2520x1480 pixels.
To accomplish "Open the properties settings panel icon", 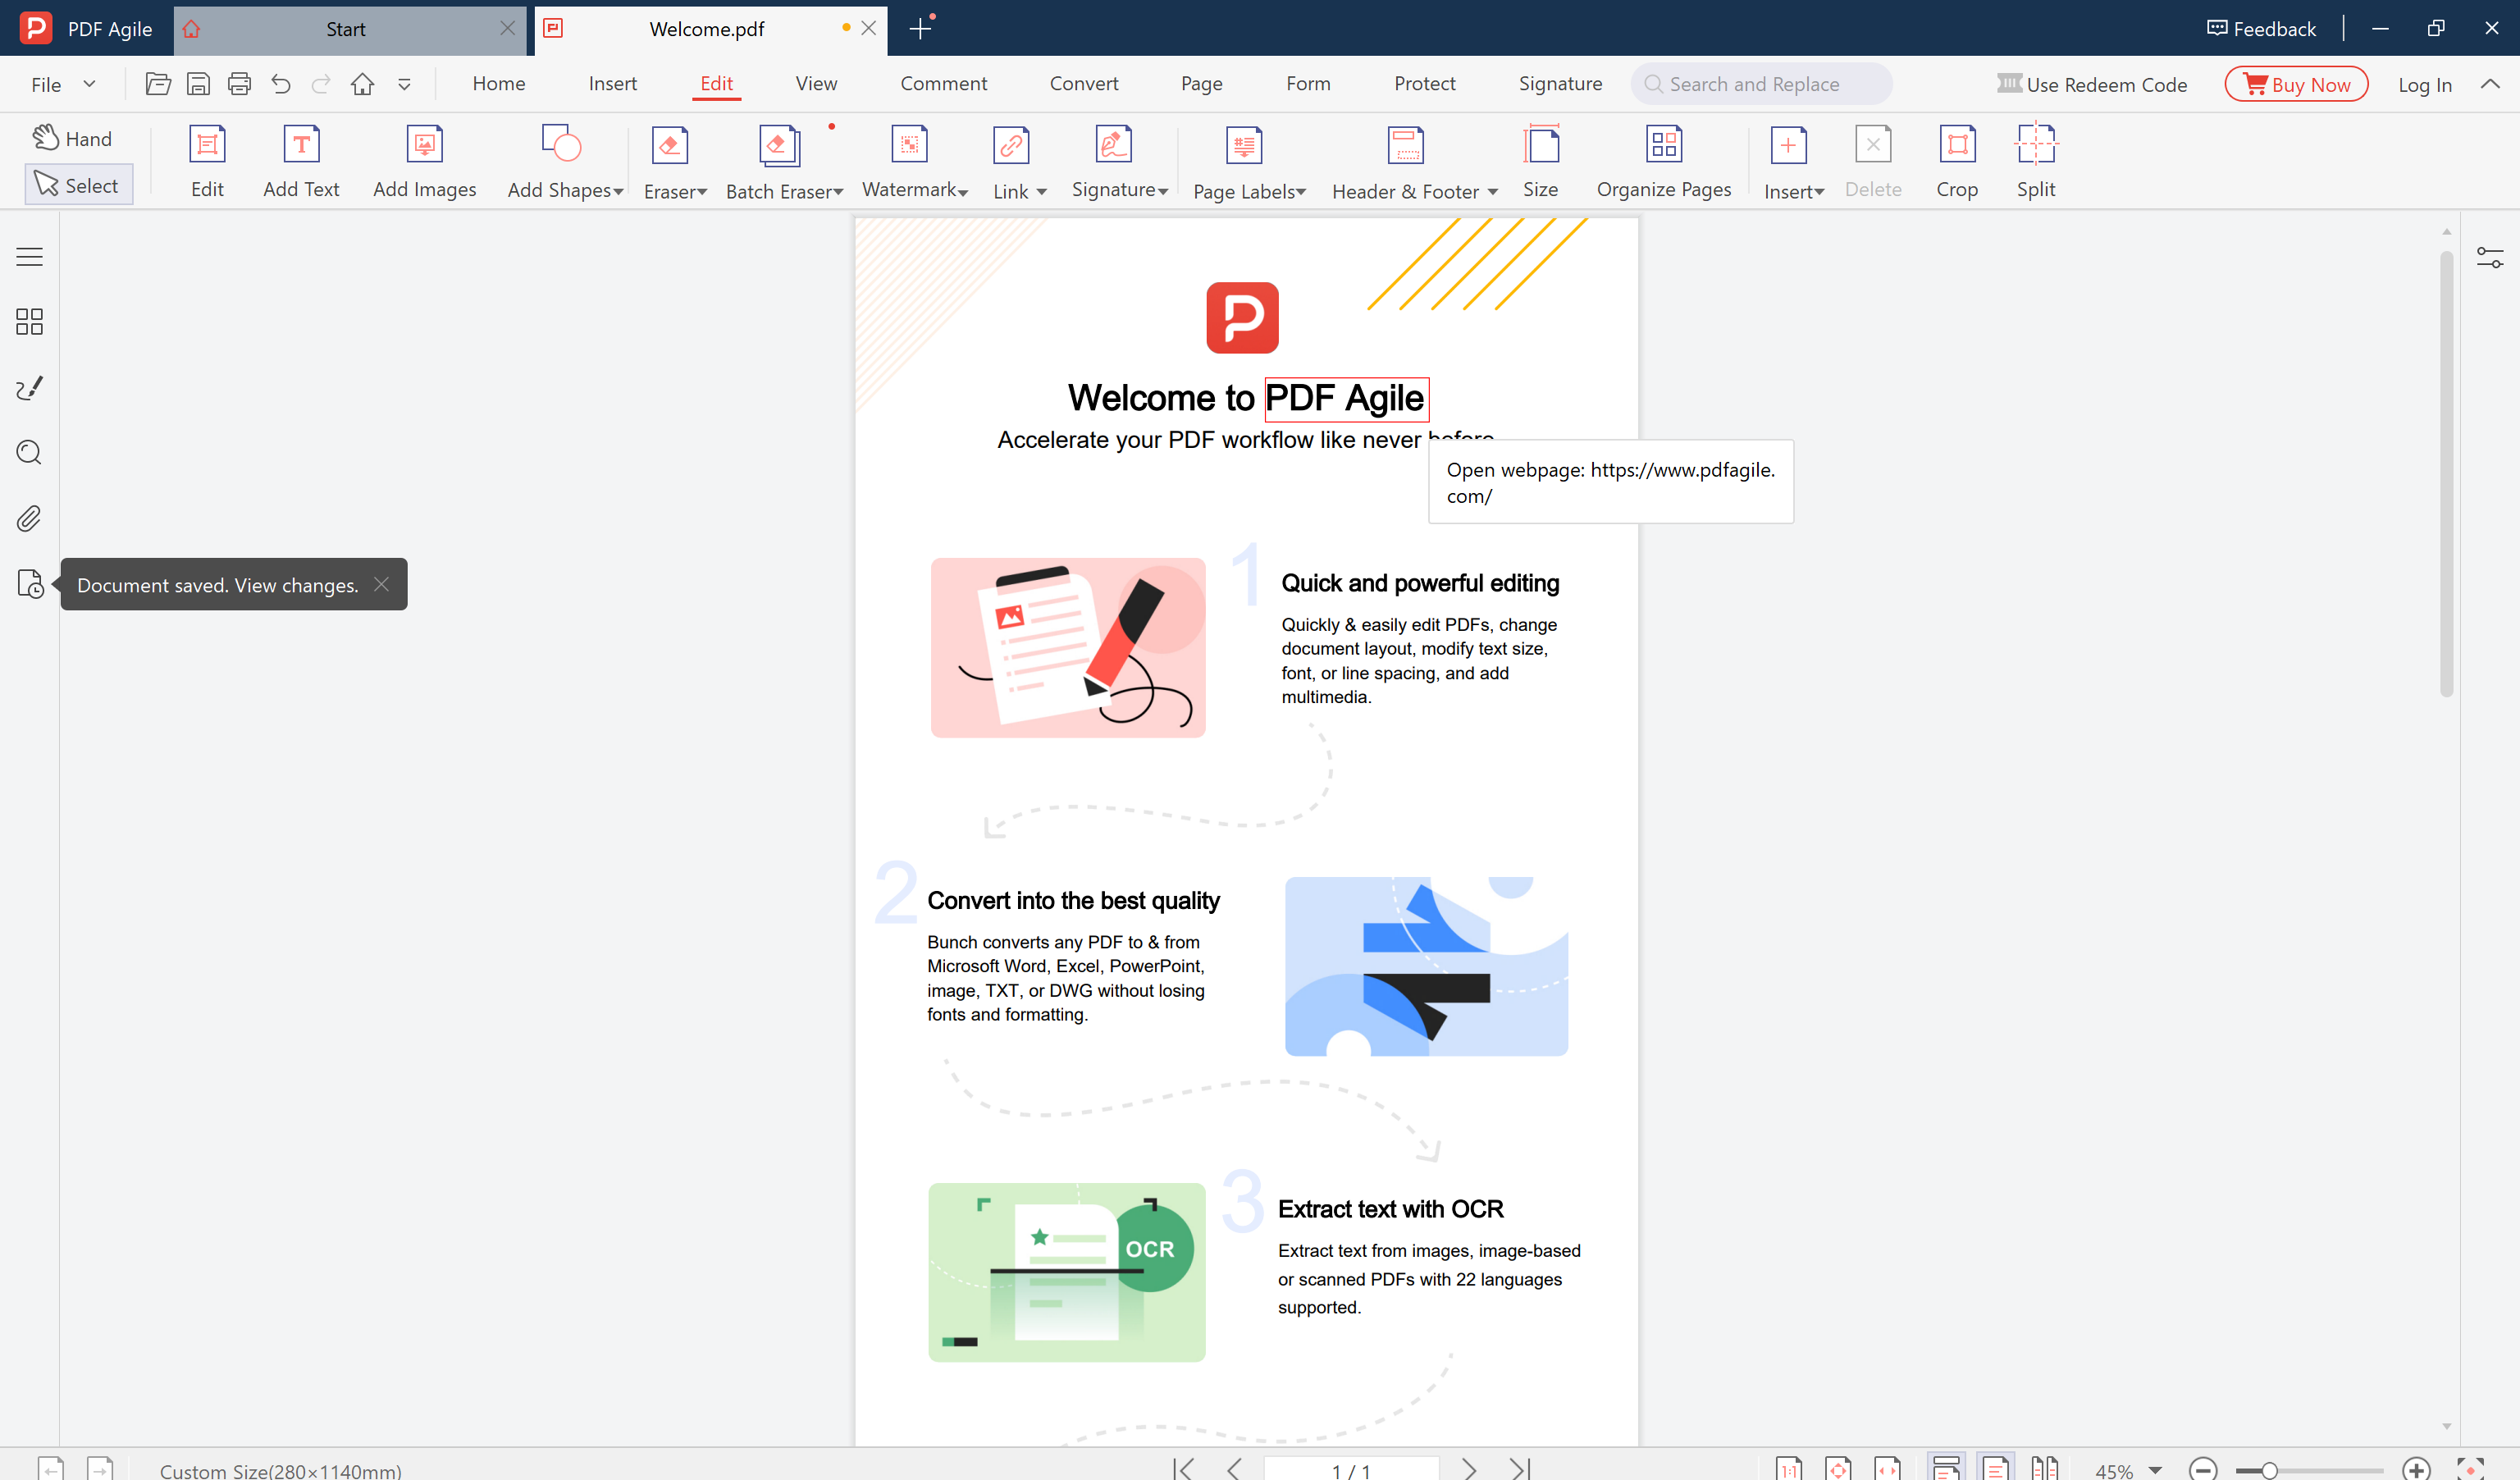I will pyautogui.click(x=2490, y=257).
